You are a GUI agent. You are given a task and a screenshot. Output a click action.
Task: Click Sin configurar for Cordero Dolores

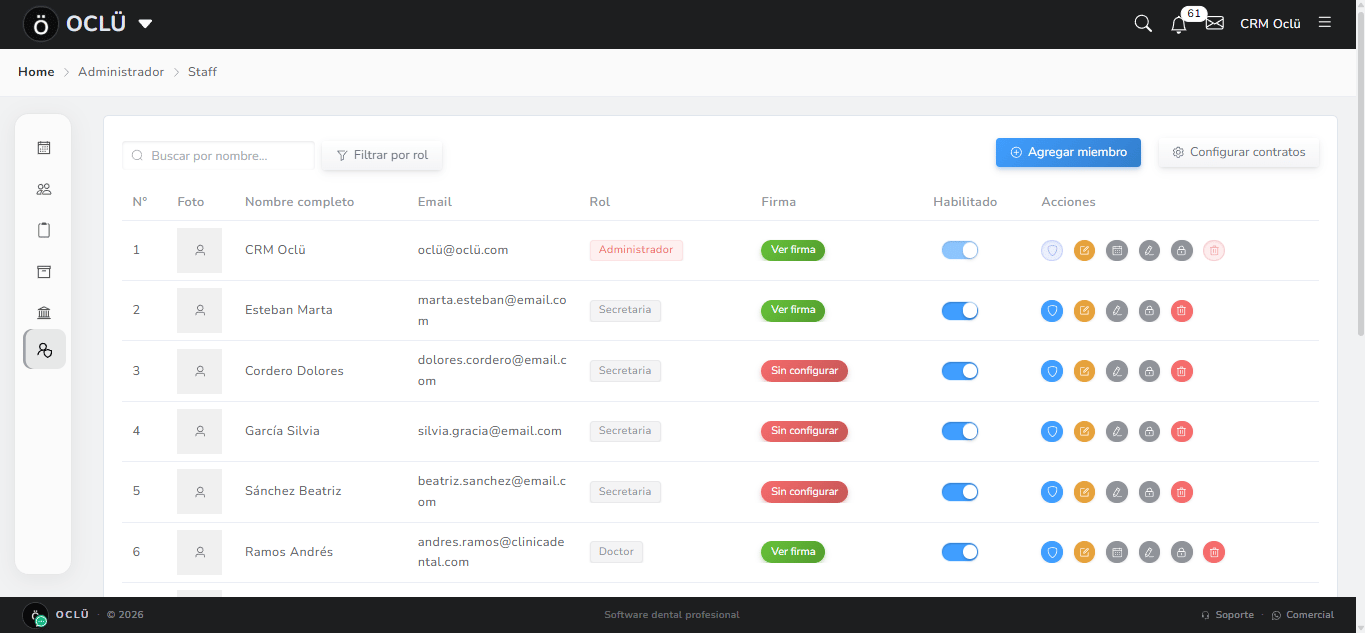click(804, 371)
